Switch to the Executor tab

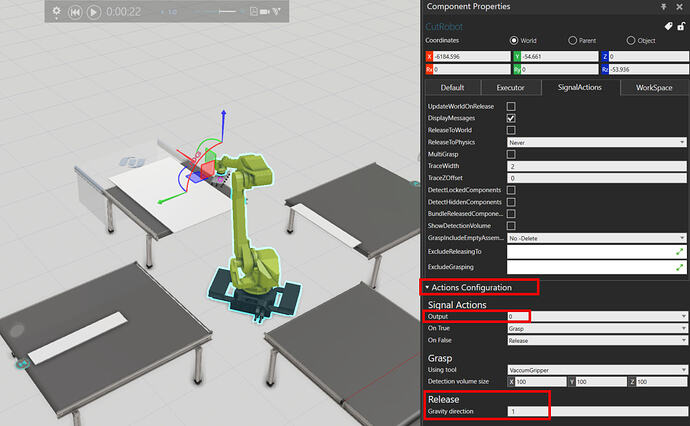point(510,88)
